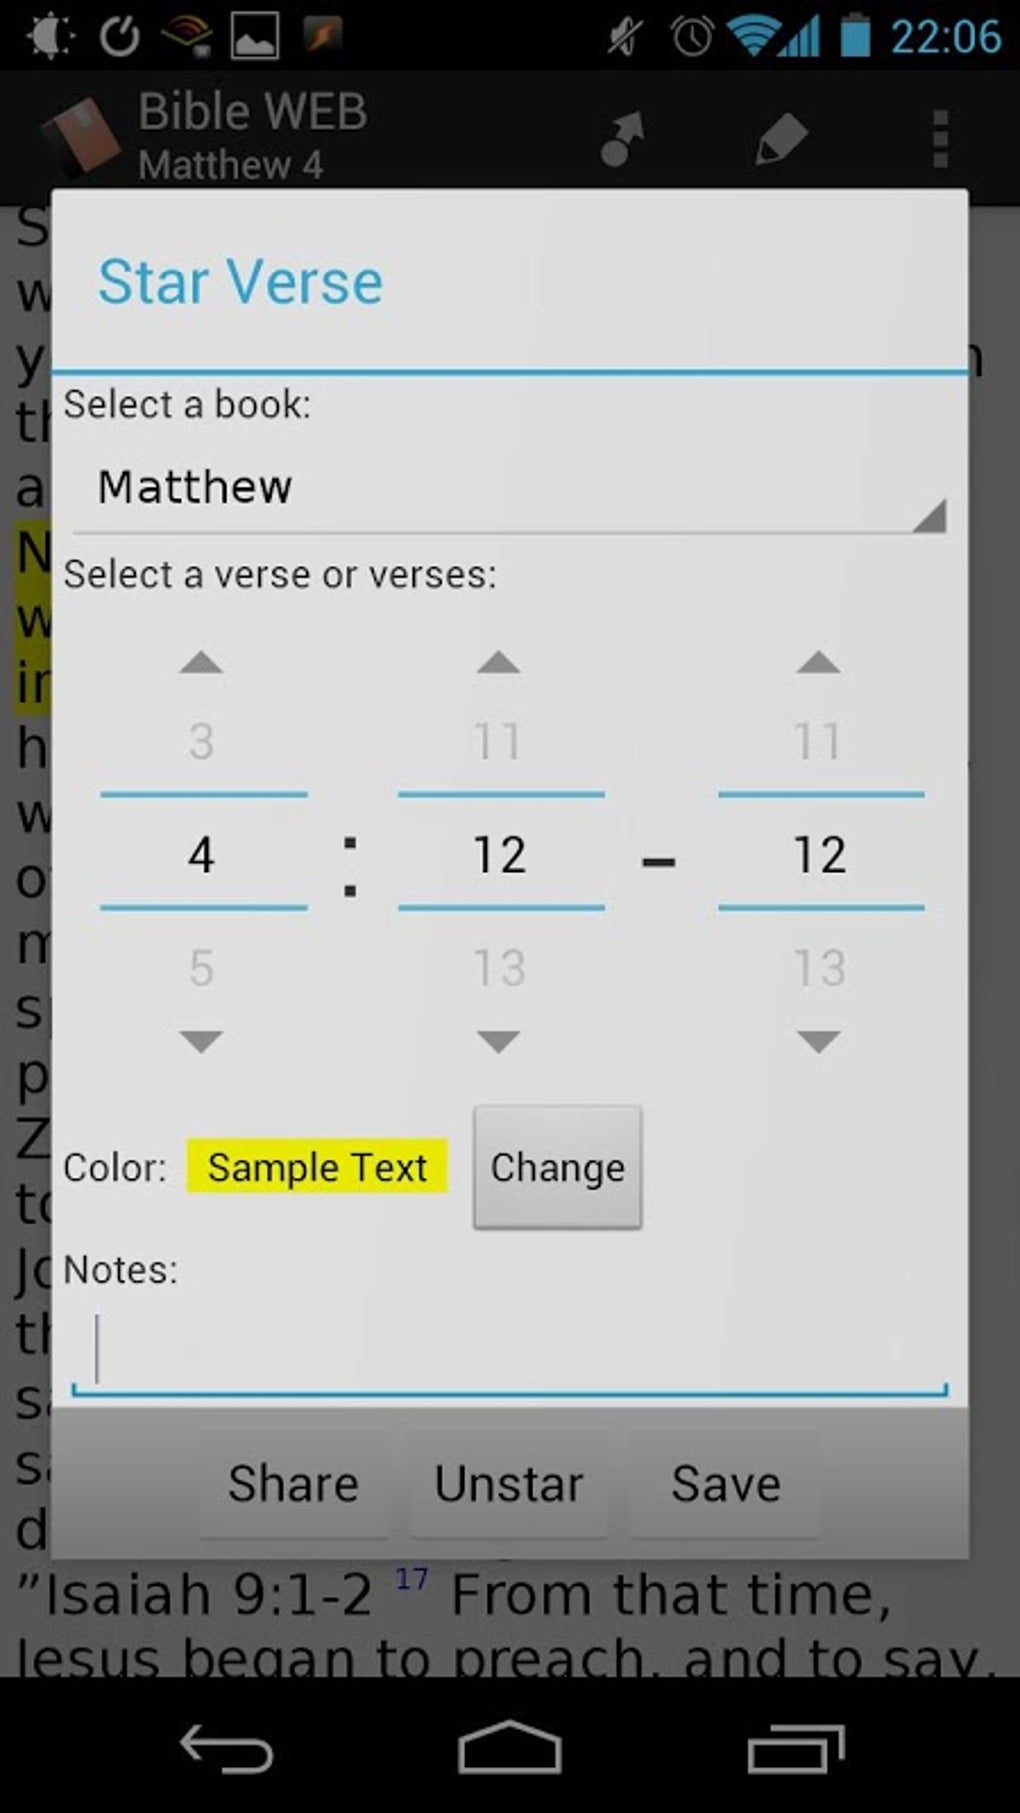
Task: Tap up arrow above start verse 12
Action: (499, 663)
